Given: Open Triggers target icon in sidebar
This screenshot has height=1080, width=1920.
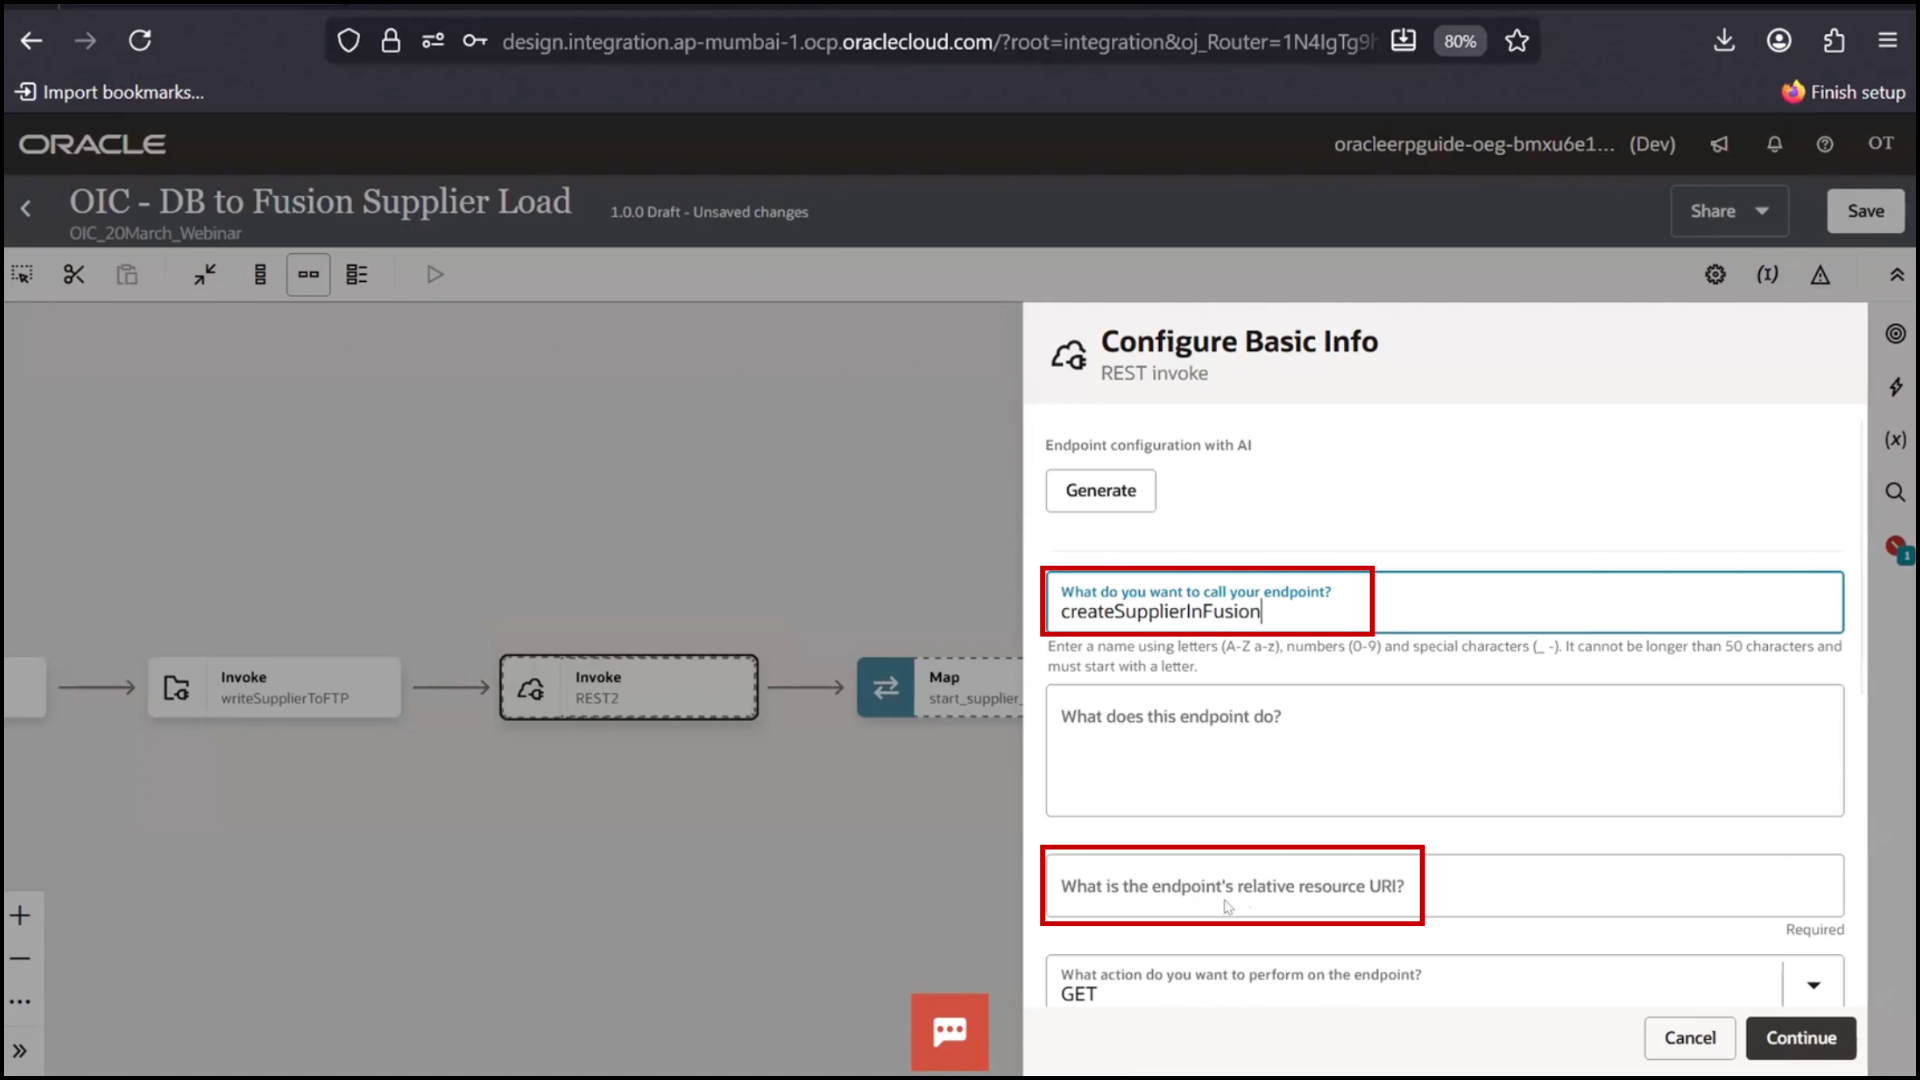Looking at the screenshot, I should (1895, 334).
